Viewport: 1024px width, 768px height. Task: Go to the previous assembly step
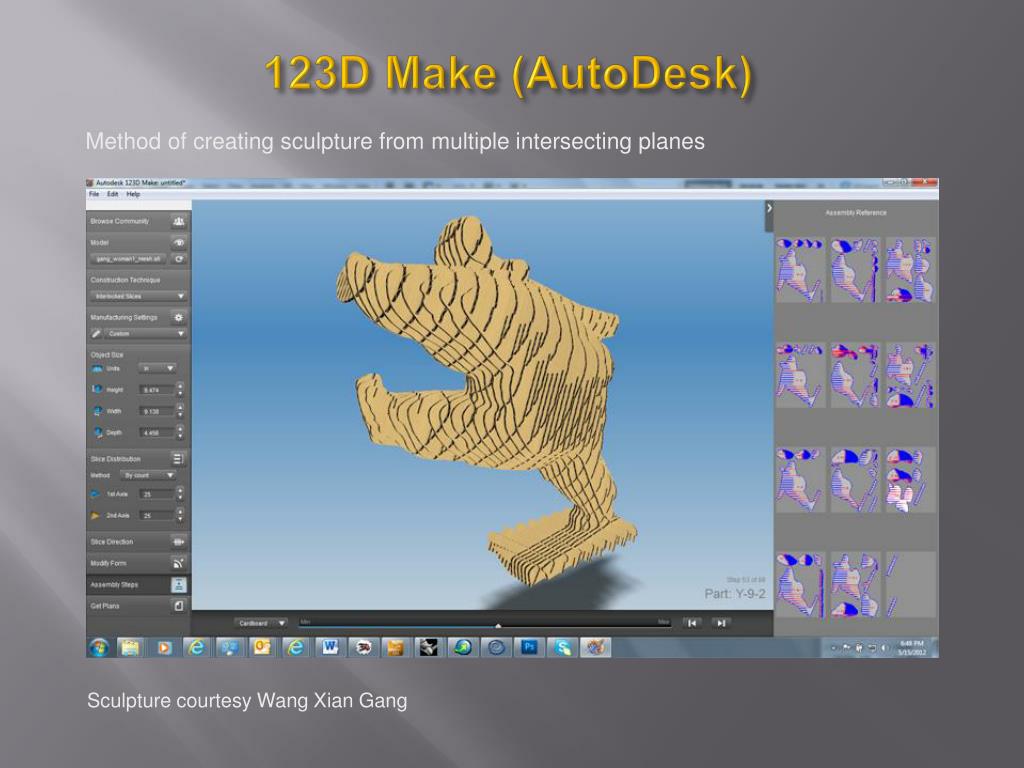click(692, 623)
